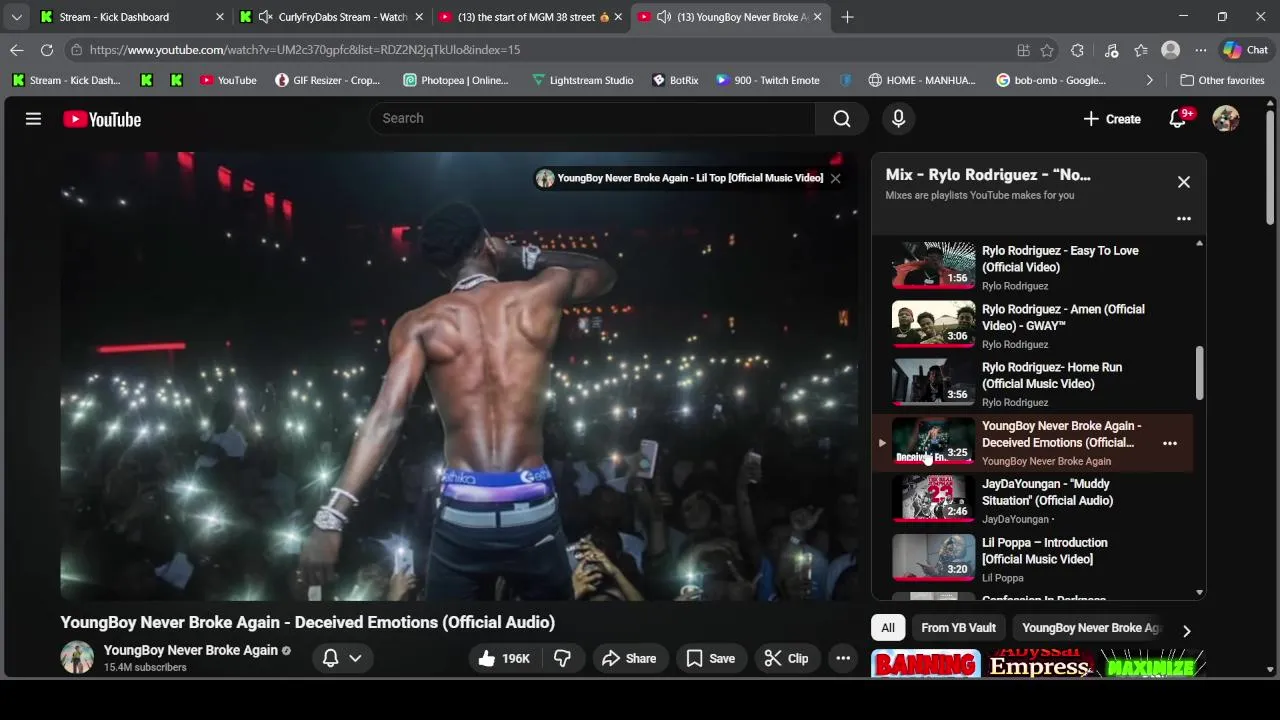The height and width of the screenshot is (720, 1280).
Task: Open the split screen icon in address bar
Action: 1023,50
